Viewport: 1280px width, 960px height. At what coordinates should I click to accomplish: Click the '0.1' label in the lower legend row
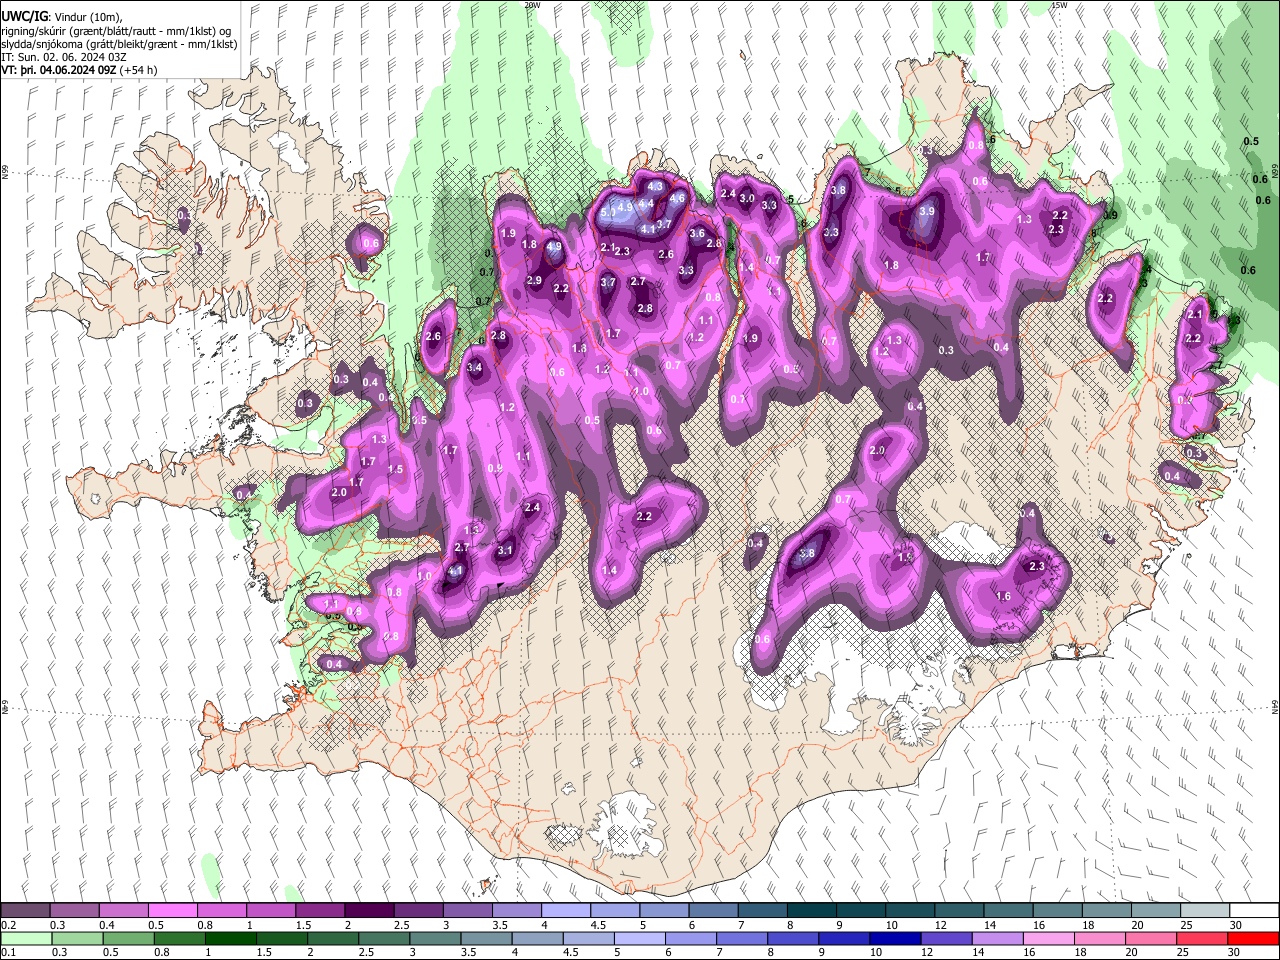tap(8, 952)
